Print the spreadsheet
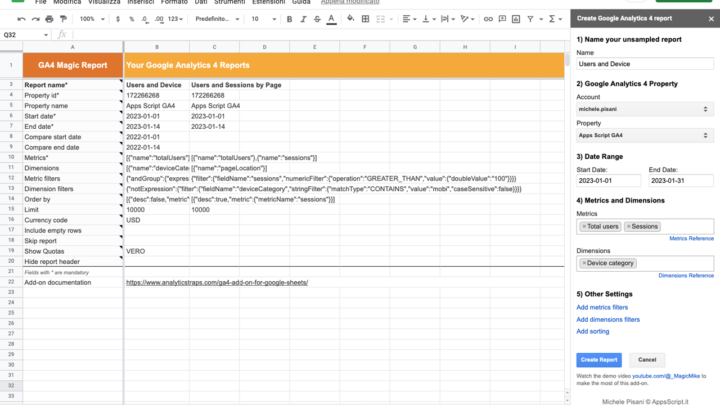720x405 pixels. (x=49, y=19)
